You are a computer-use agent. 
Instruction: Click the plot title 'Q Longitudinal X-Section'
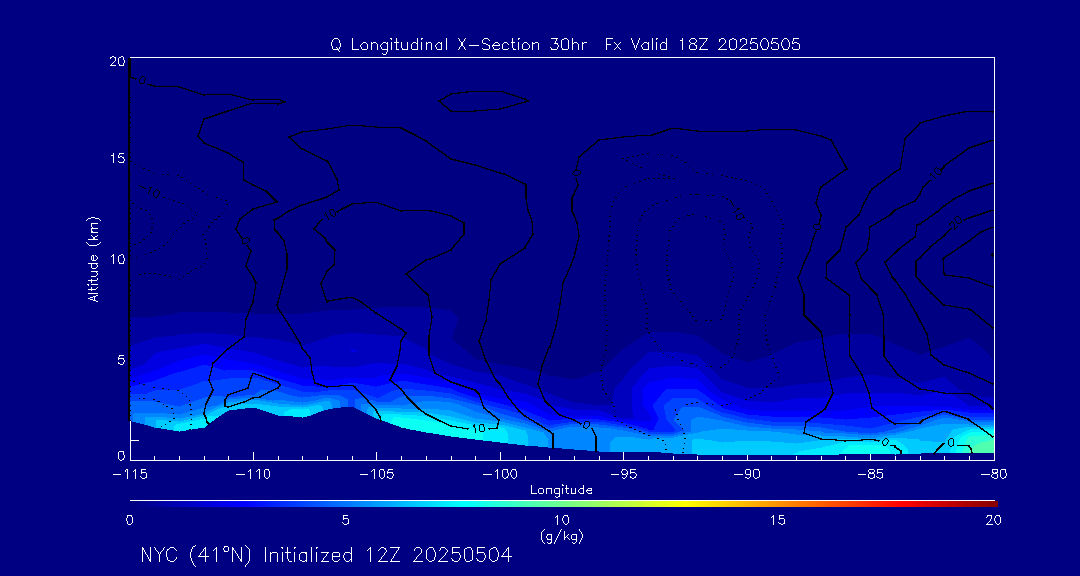click(565, 45)
